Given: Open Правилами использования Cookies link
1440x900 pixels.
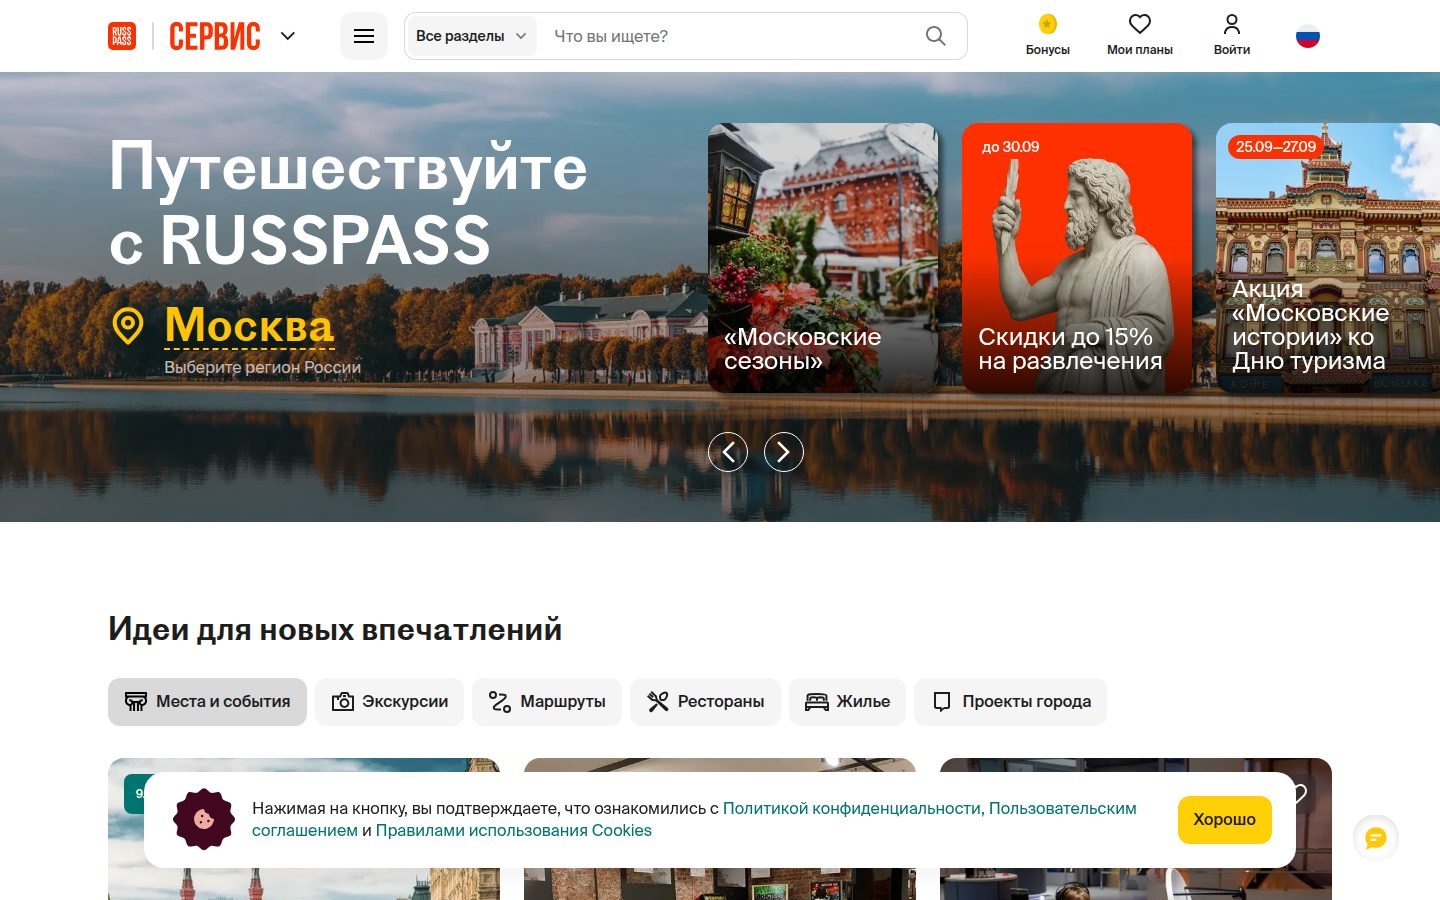Looking at the screenshot, I should click(513, 830).
